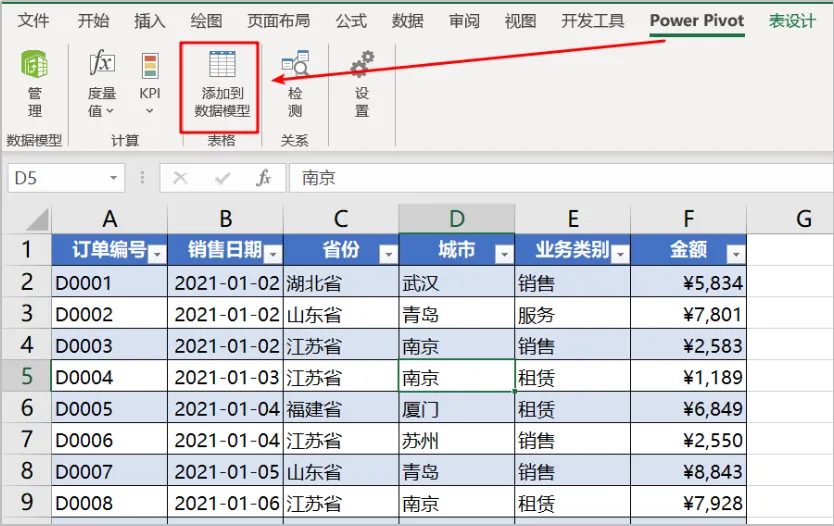Open the 城市 filter dropdown
Screen dimensions: 834x526
(504, 255)
